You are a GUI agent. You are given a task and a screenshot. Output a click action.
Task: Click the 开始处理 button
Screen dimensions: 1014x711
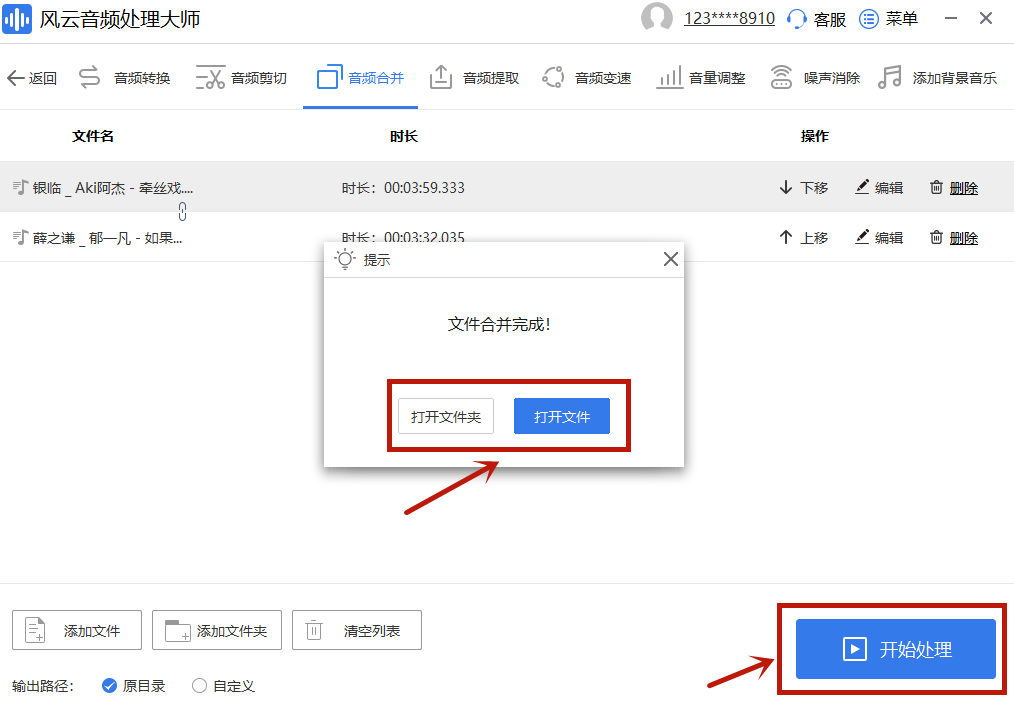coord(896,649)
